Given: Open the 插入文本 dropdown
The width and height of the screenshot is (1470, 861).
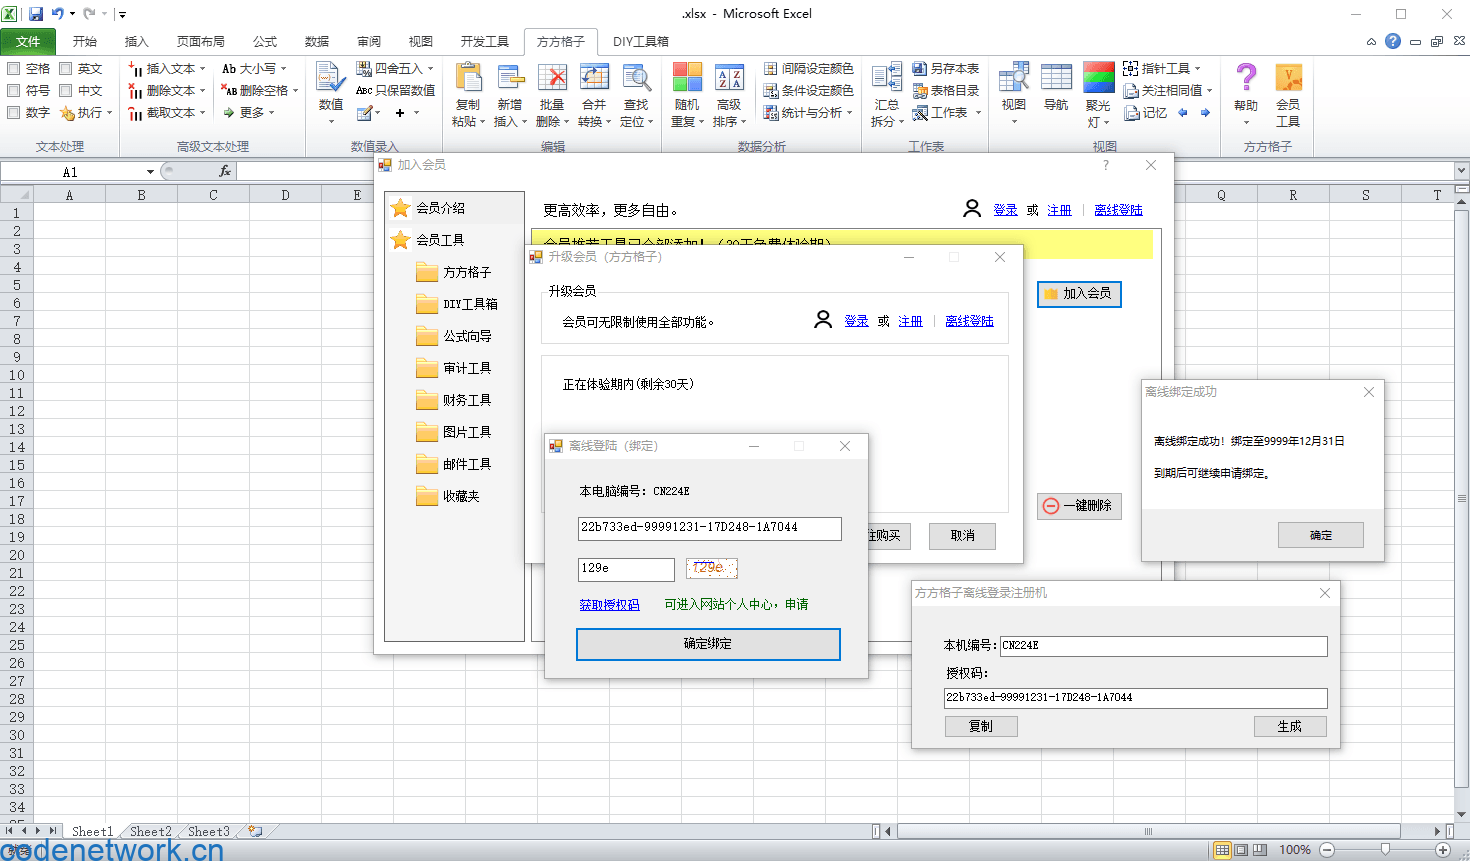Looking at the screenshot, I should tap(167, 69).
